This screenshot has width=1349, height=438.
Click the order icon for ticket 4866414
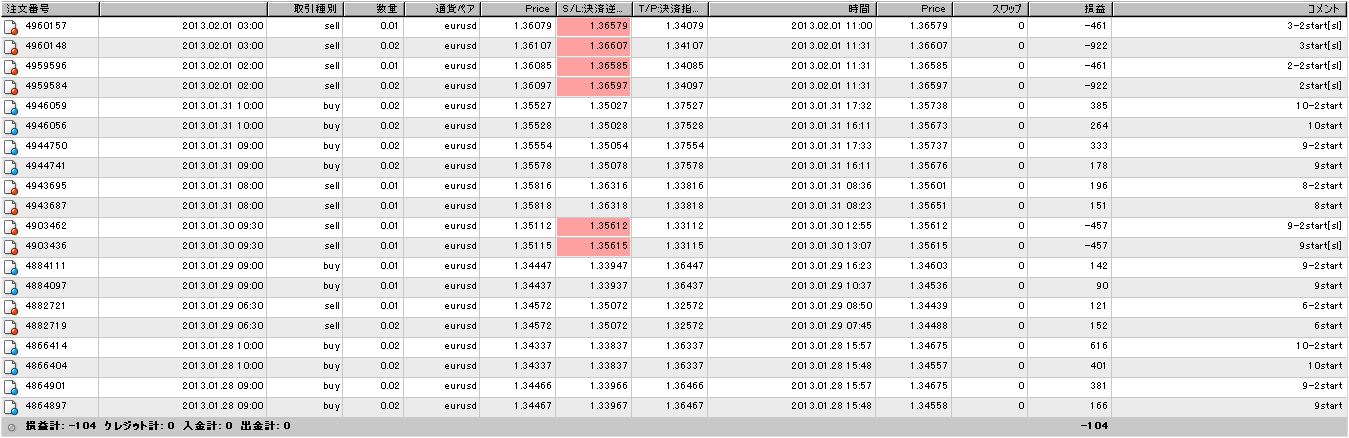click(11, 346)
